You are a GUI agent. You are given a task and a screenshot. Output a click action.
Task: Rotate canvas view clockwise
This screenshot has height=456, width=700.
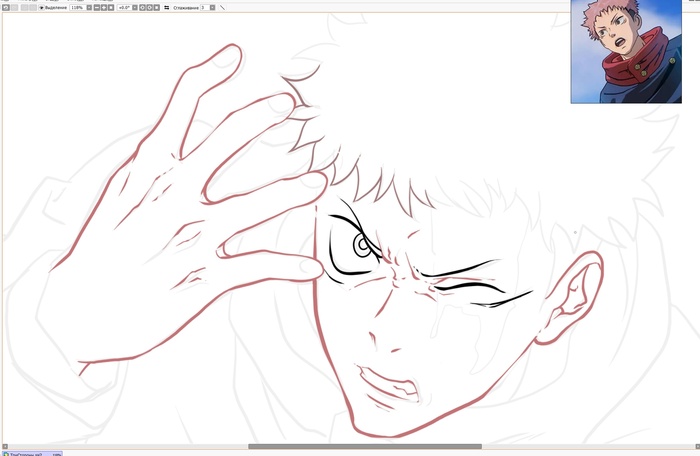pyautogui.click(x=150, y=7)
